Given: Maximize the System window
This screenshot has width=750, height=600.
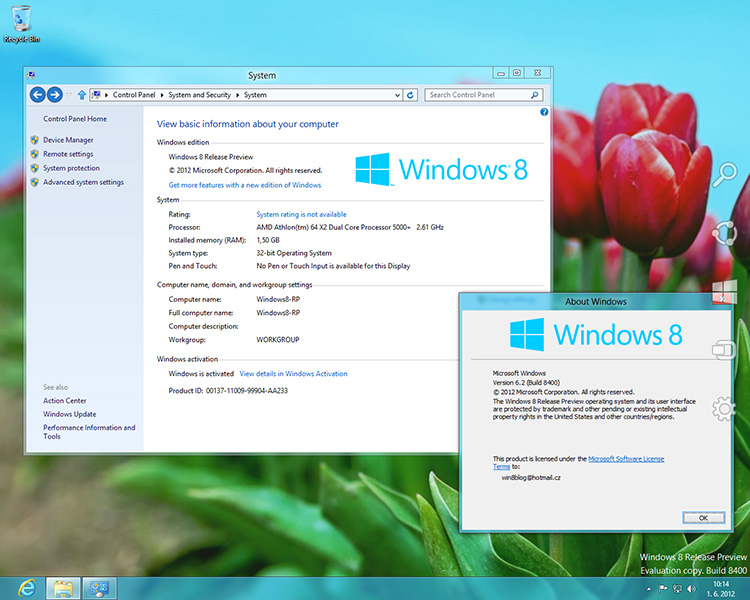Looking at the screenshot, I should point(517,73).
